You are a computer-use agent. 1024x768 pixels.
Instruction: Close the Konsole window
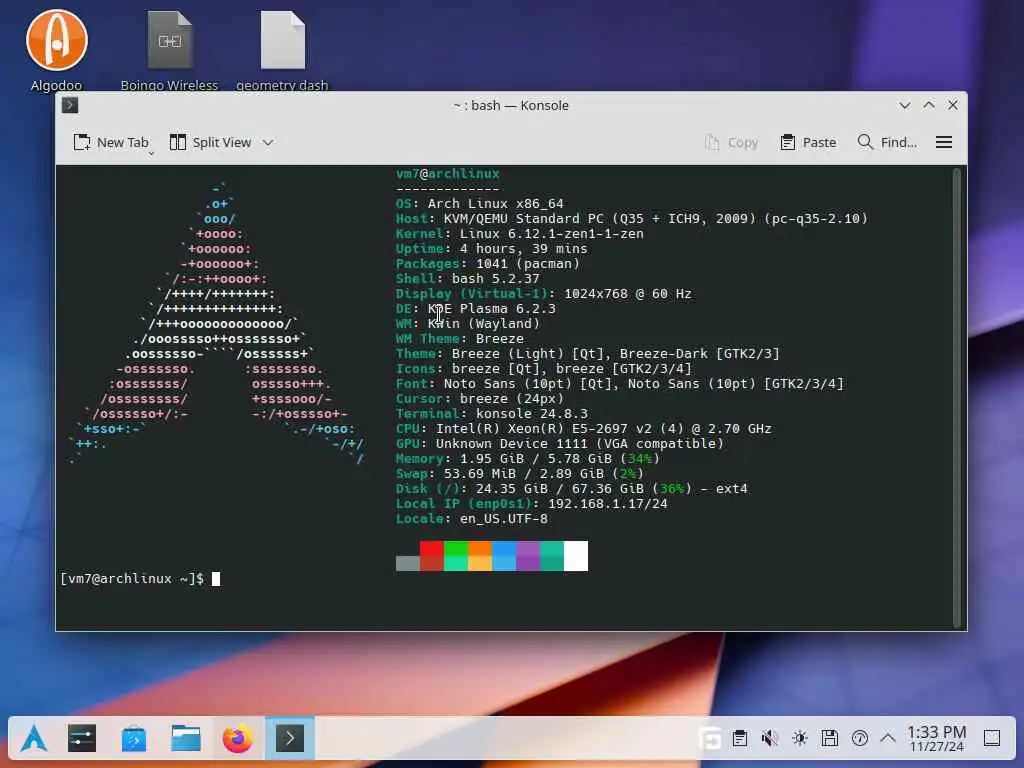[953, 105]
